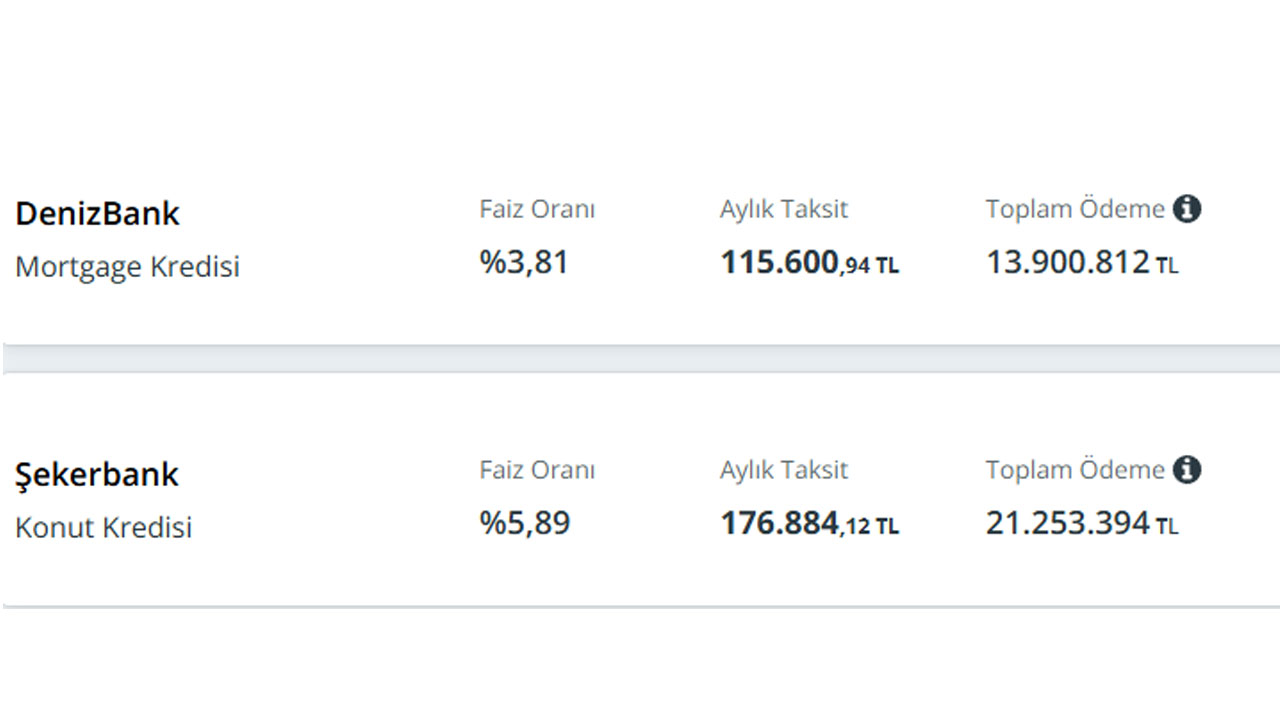Image resolution: width=1280 pixels, height=720 pixels.
Task: Click Faiz Oranı label in Şekerbank row
Action: click(537, 470)
